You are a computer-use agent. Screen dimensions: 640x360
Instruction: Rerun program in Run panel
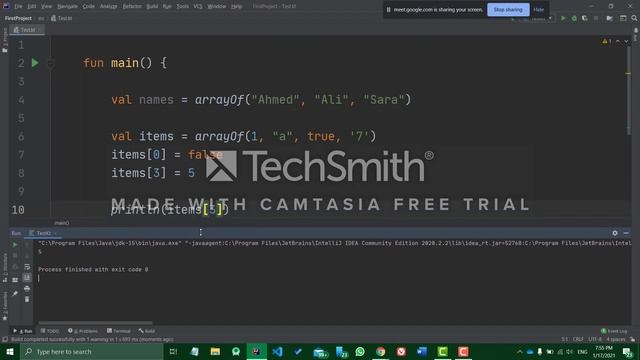(15, 244)
